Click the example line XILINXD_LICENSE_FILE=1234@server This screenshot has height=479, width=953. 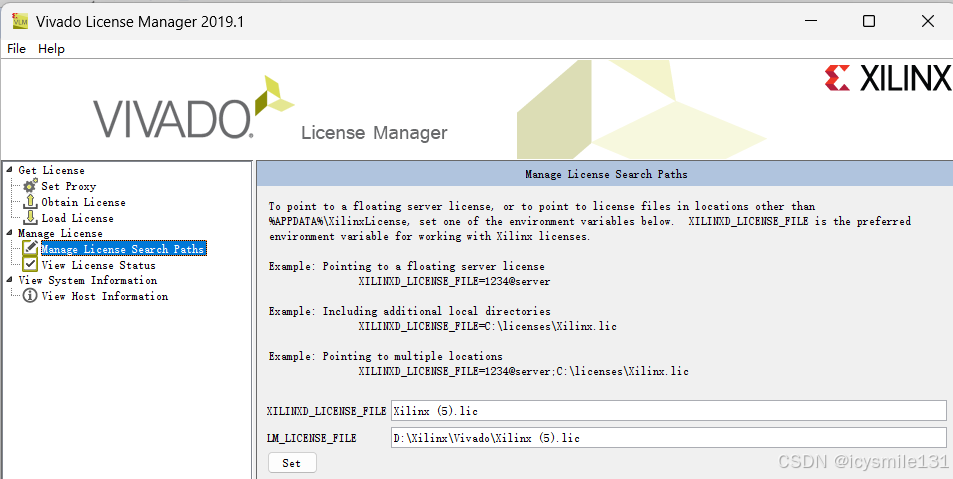click(x=455, y=281)
